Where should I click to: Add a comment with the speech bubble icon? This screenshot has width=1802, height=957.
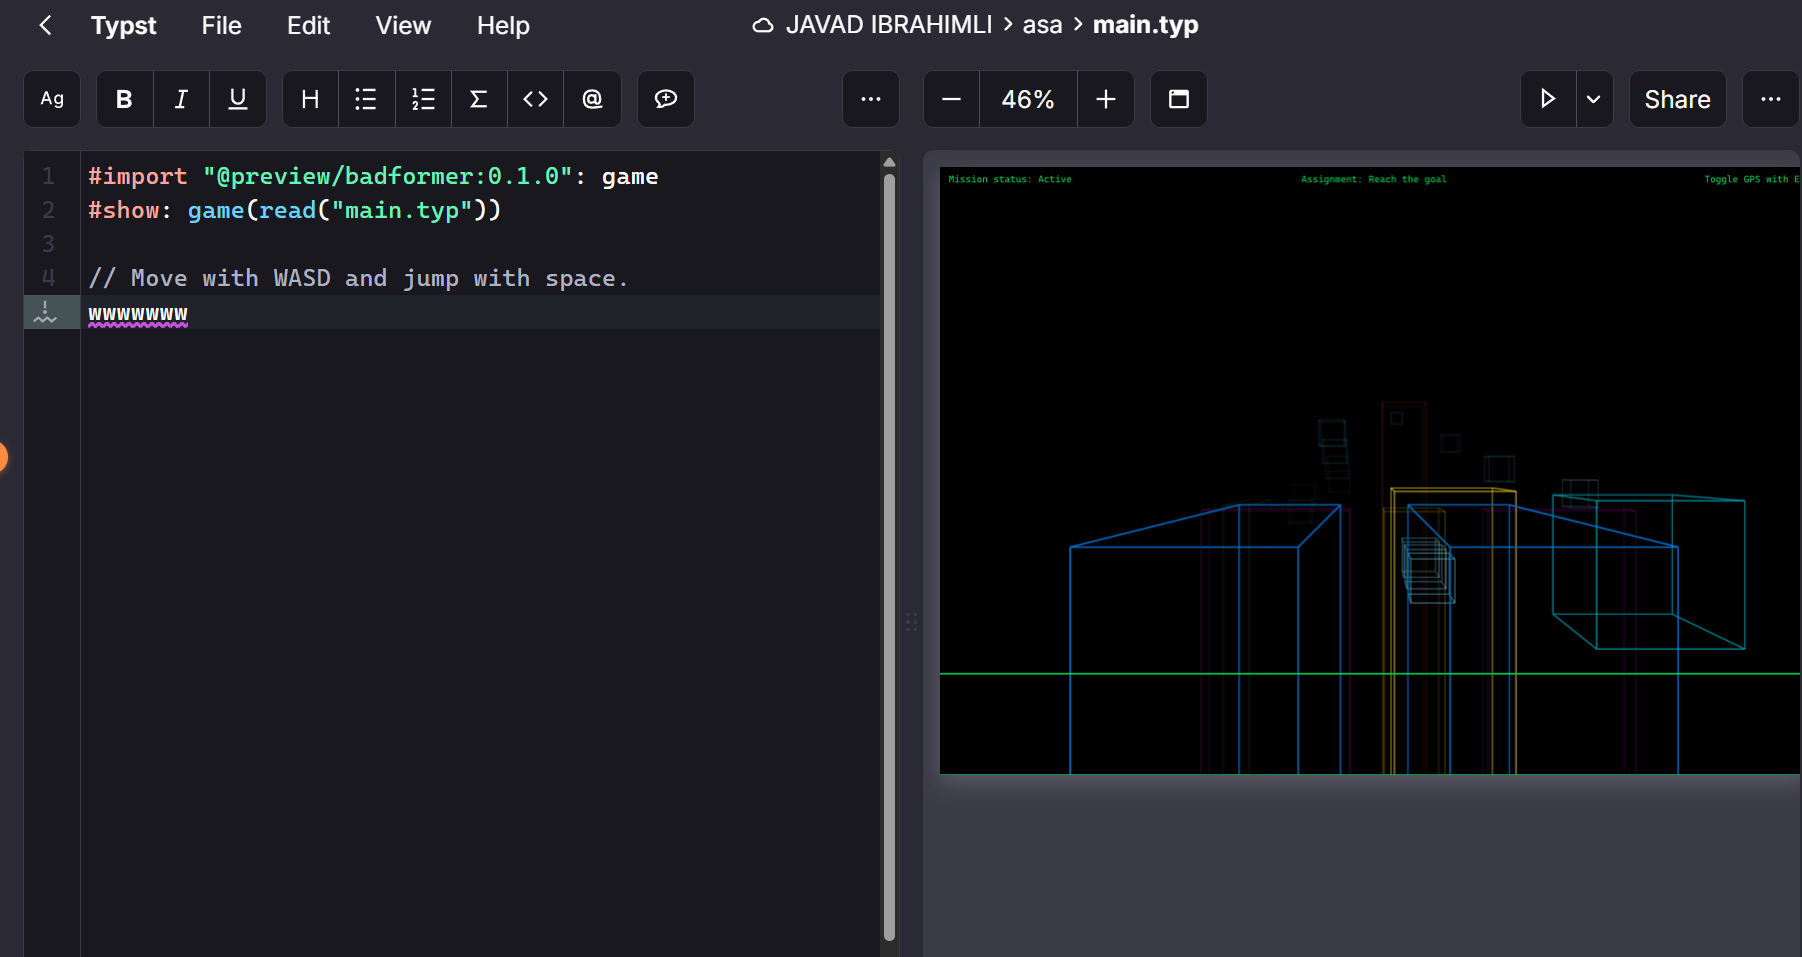click(665, 99)
